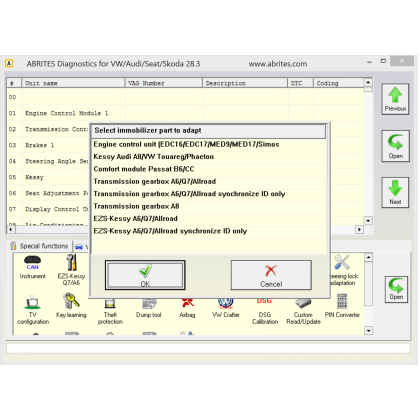Switch to the Special functions tab
The image size is (420, 420).
(39, 246)
